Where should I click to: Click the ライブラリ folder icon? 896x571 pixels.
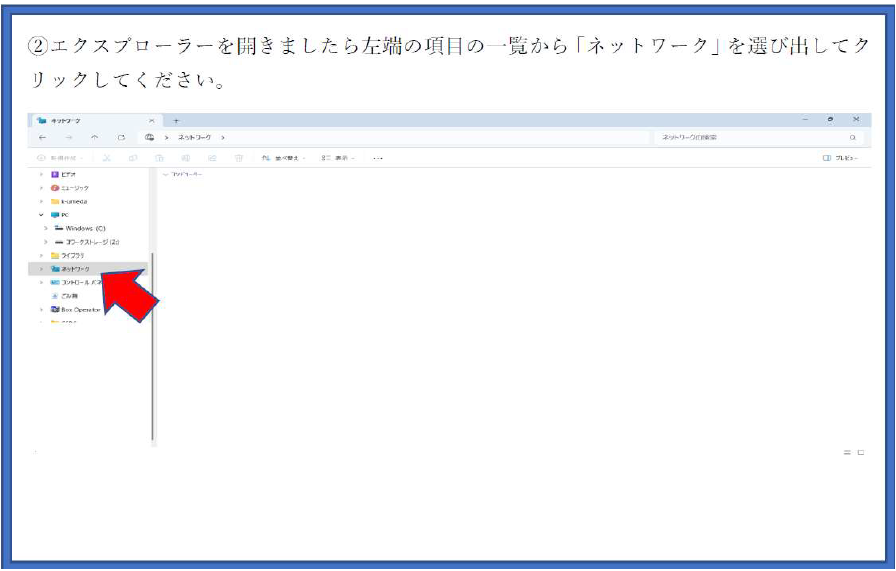pyautogui.click(x=55, y=255)
